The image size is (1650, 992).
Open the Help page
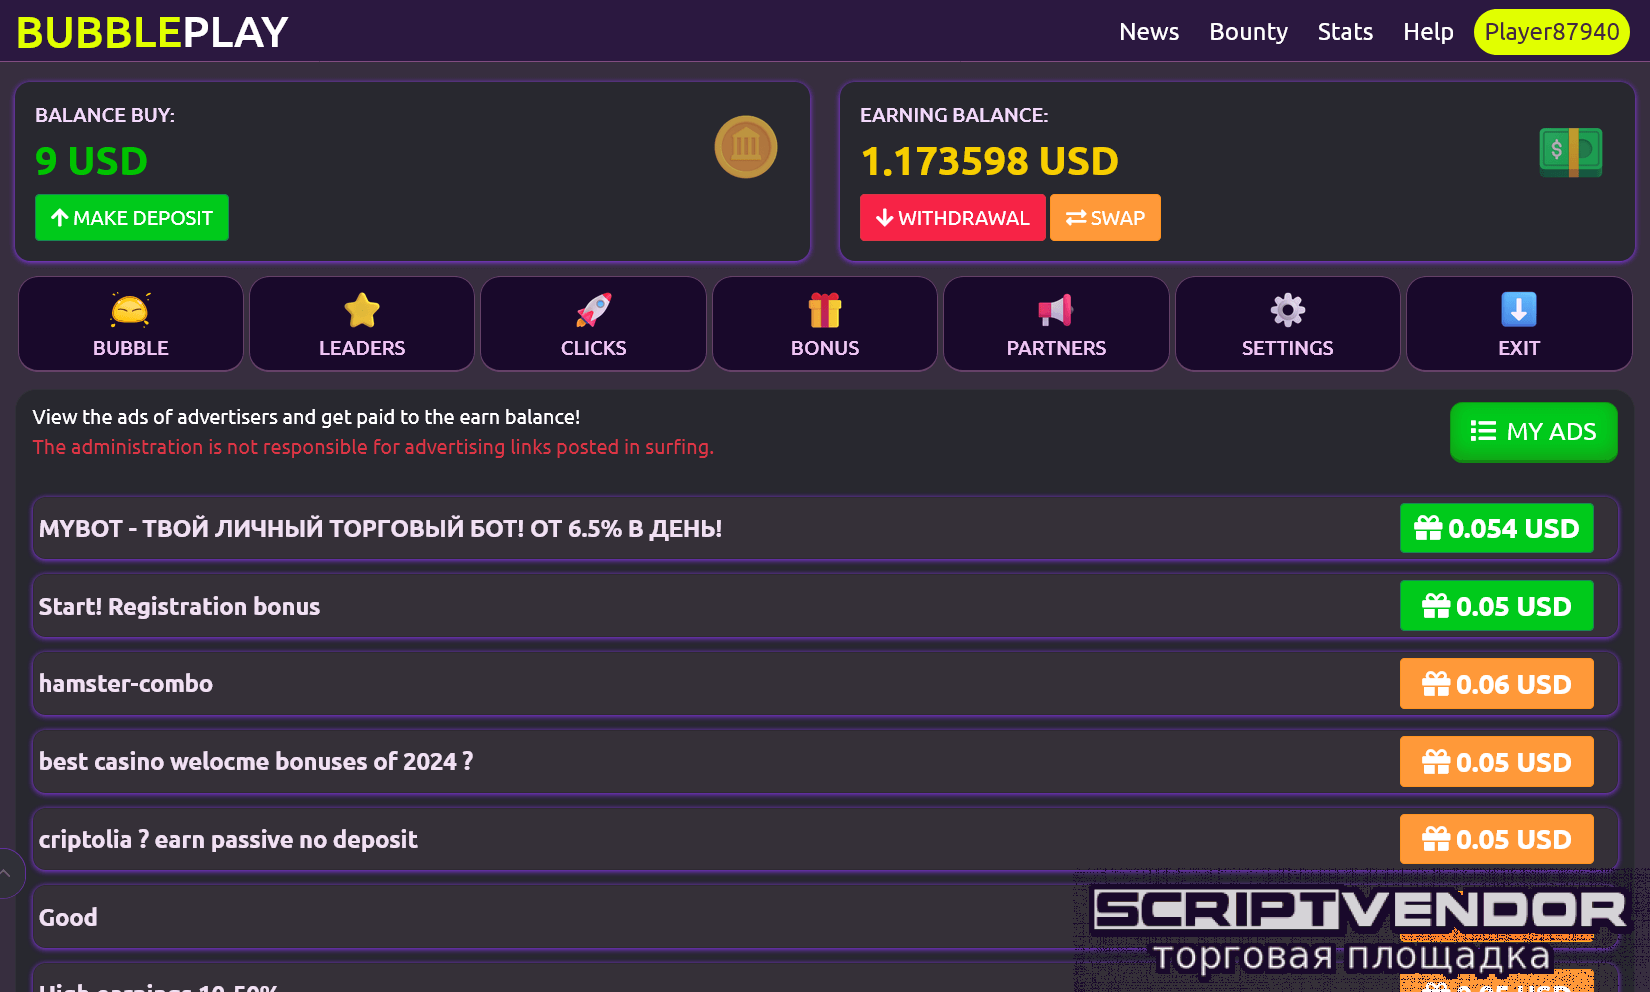[1428, 32]
